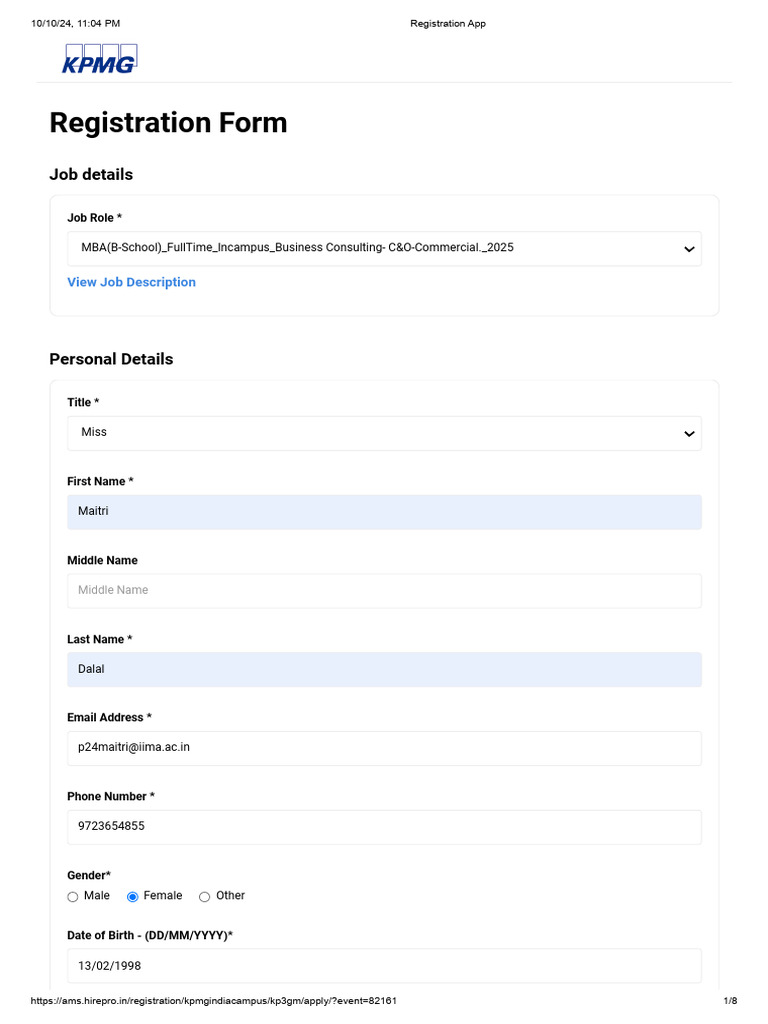Choose the Other gender radio button
Viewport: 768px width, 1024px height.
tap(205, 897)
